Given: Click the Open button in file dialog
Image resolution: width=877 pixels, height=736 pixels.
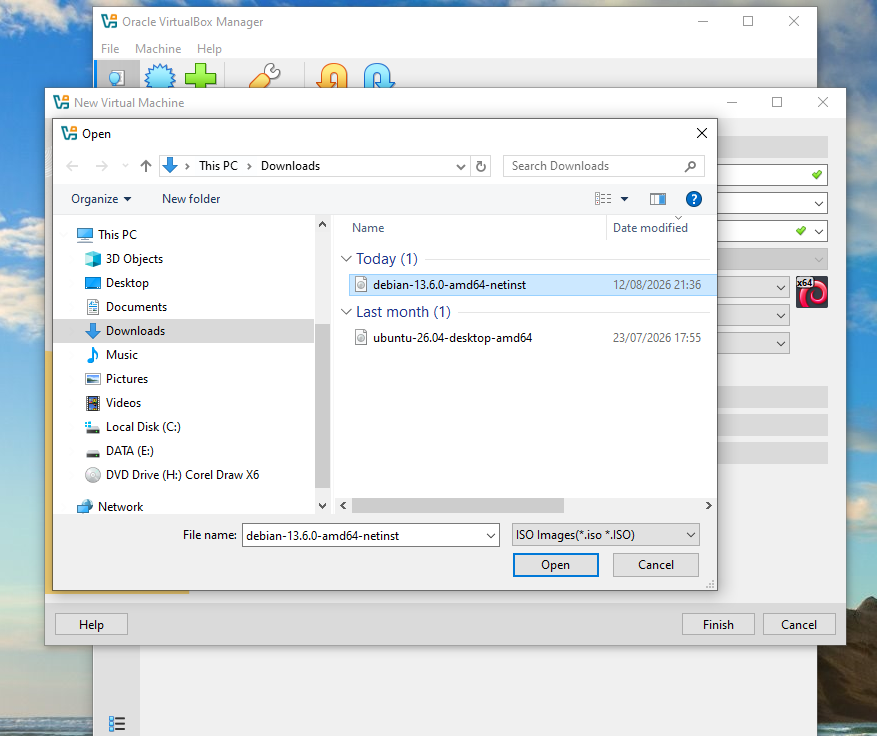Looking at the screenshot, I should pyautogui.click(x=555, y=565).
